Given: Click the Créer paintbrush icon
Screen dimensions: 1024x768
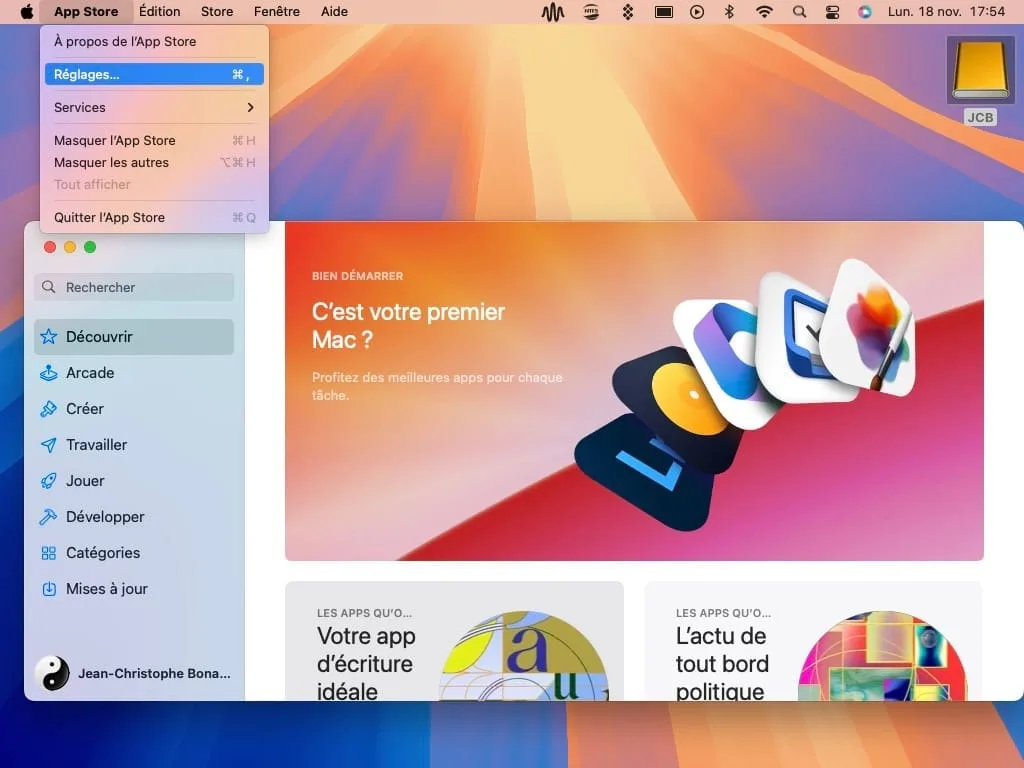Looking at the screenshot, I should coord(48,409).
